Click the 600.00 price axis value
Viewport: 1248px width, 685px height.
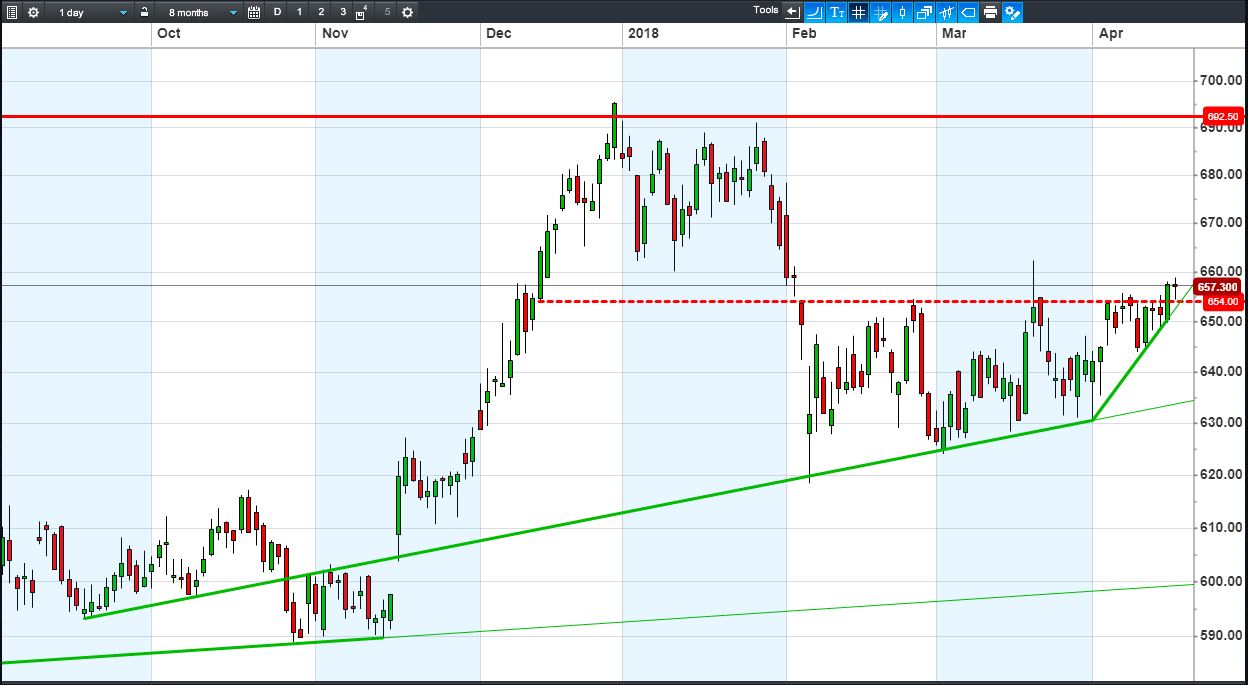click(x=1220, y=581)
